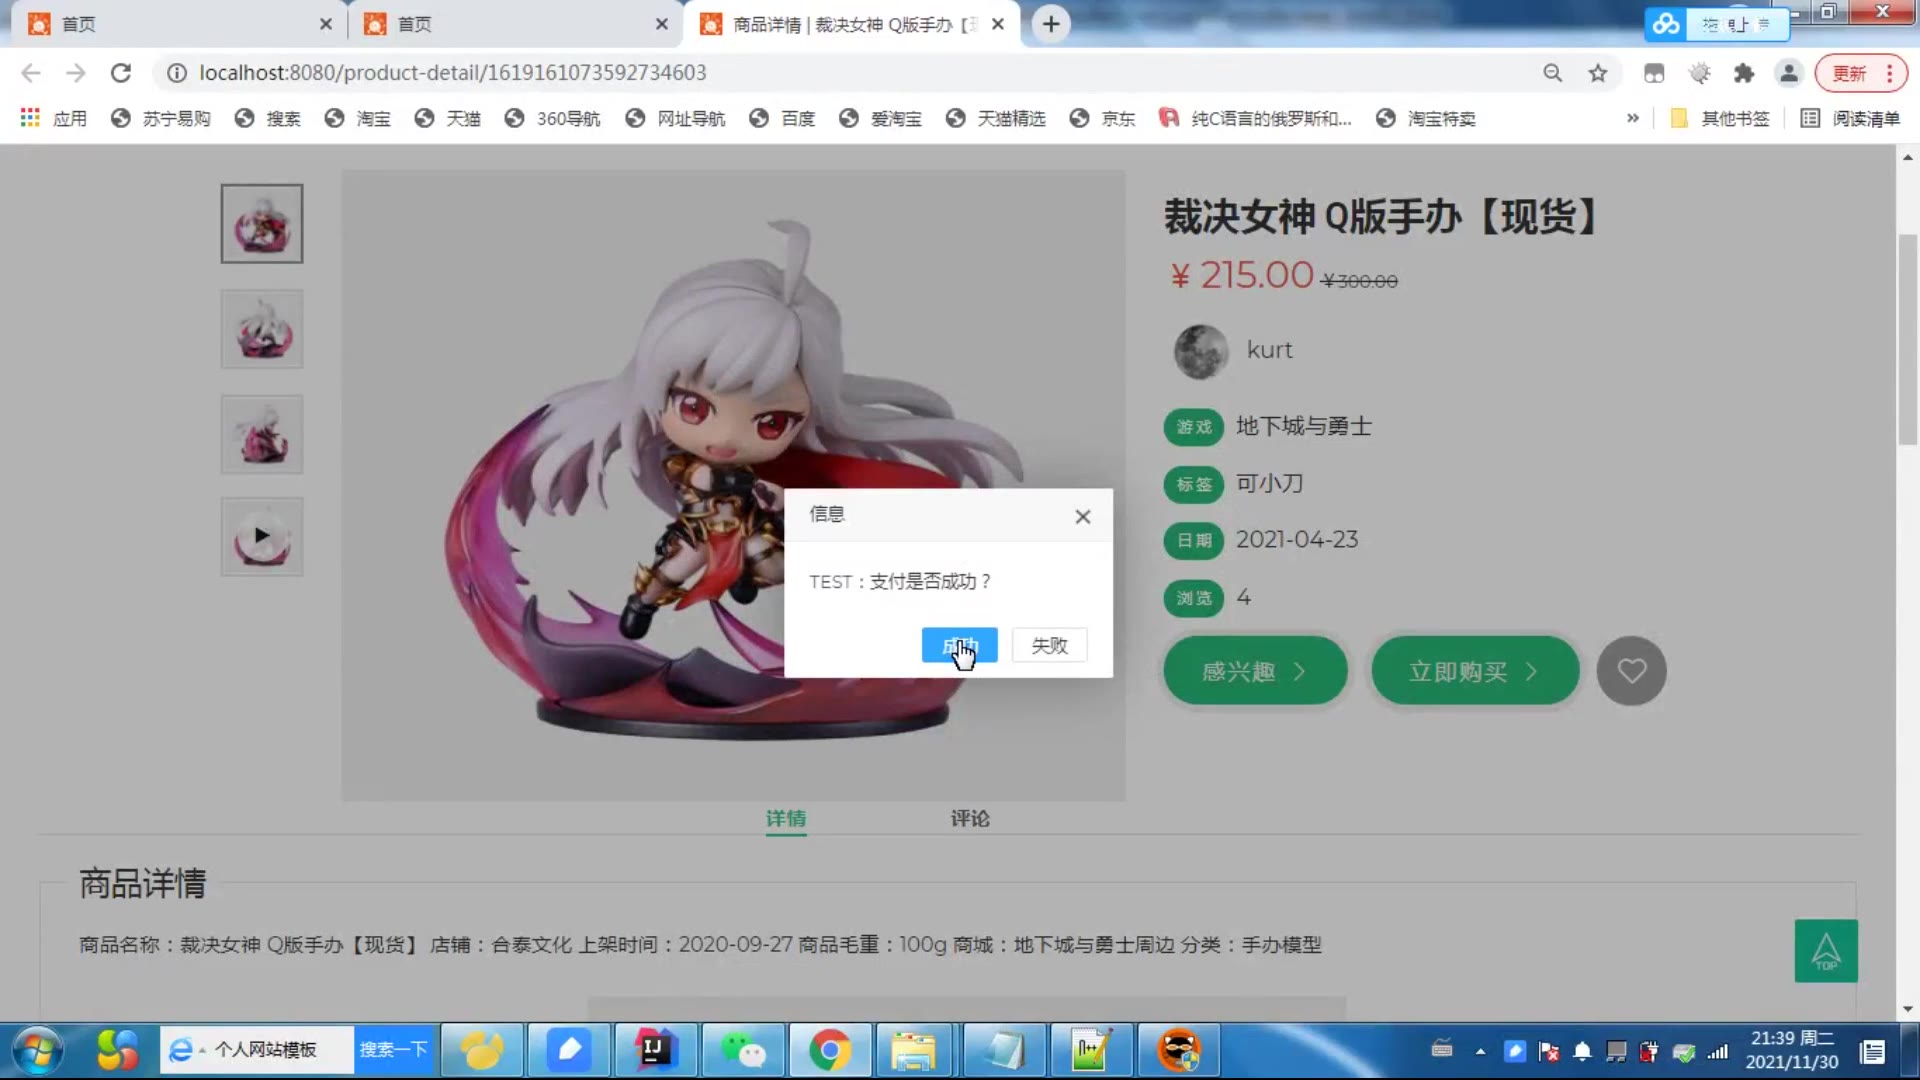1920x1080 pixels.
Task: Close the 商品详情 tab
Action: [x=997, y=24]
